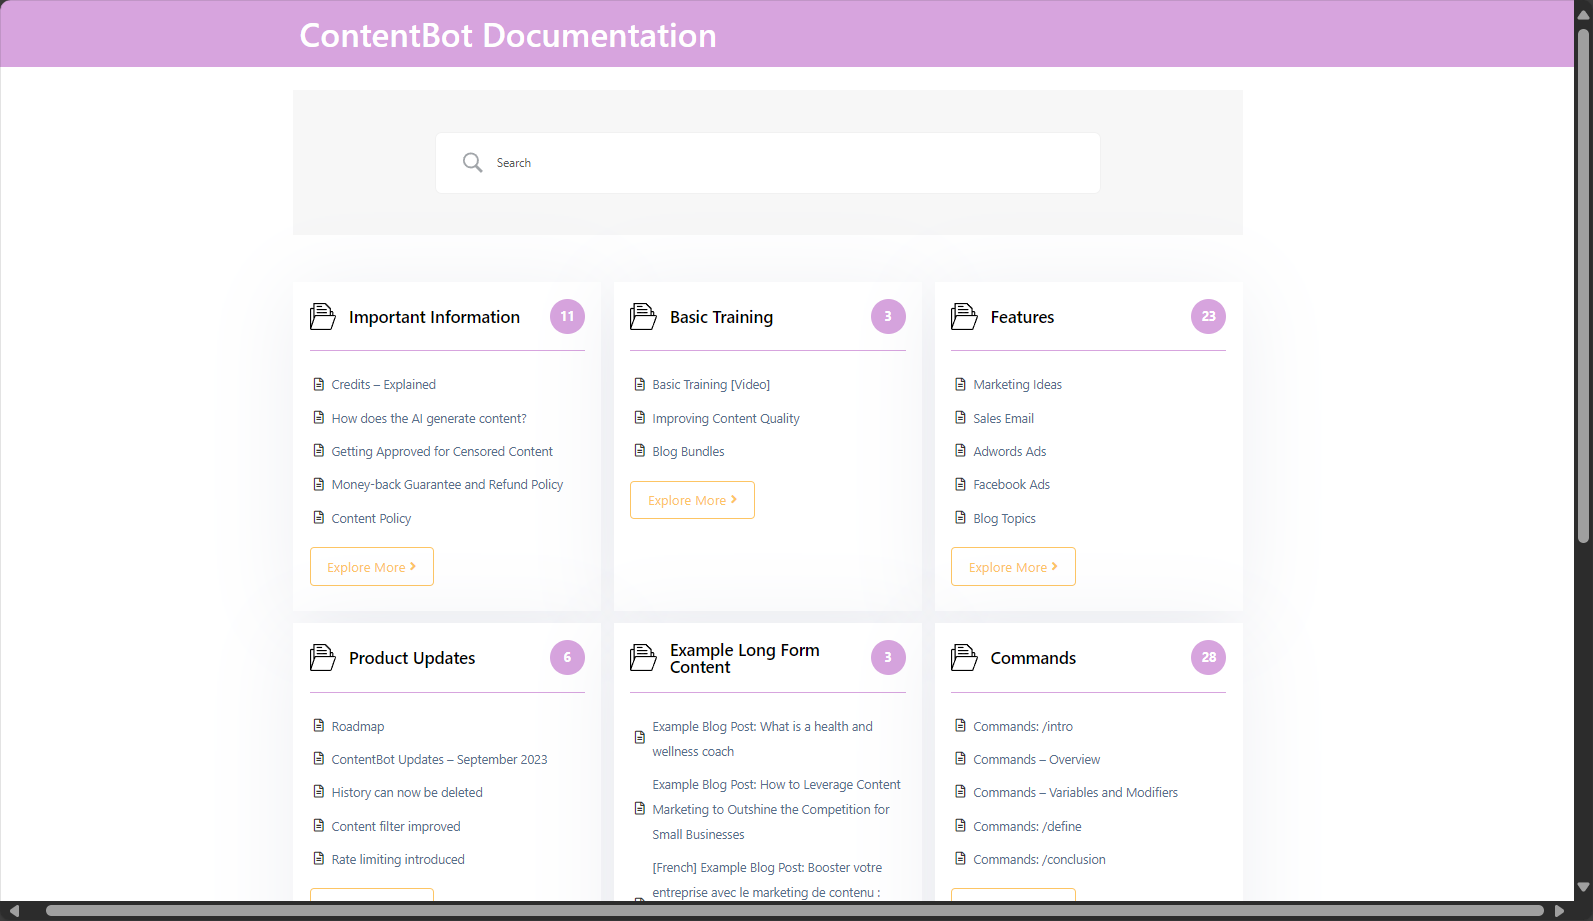Open Adwords Ads article
The height and width of the screenshot is (921, 1593).
[1010, 452]
